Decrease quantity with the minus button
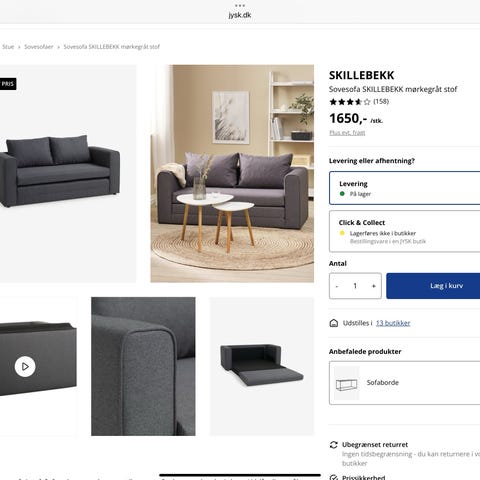This screenshot has width=480, height=480. (x=337, y=286)
